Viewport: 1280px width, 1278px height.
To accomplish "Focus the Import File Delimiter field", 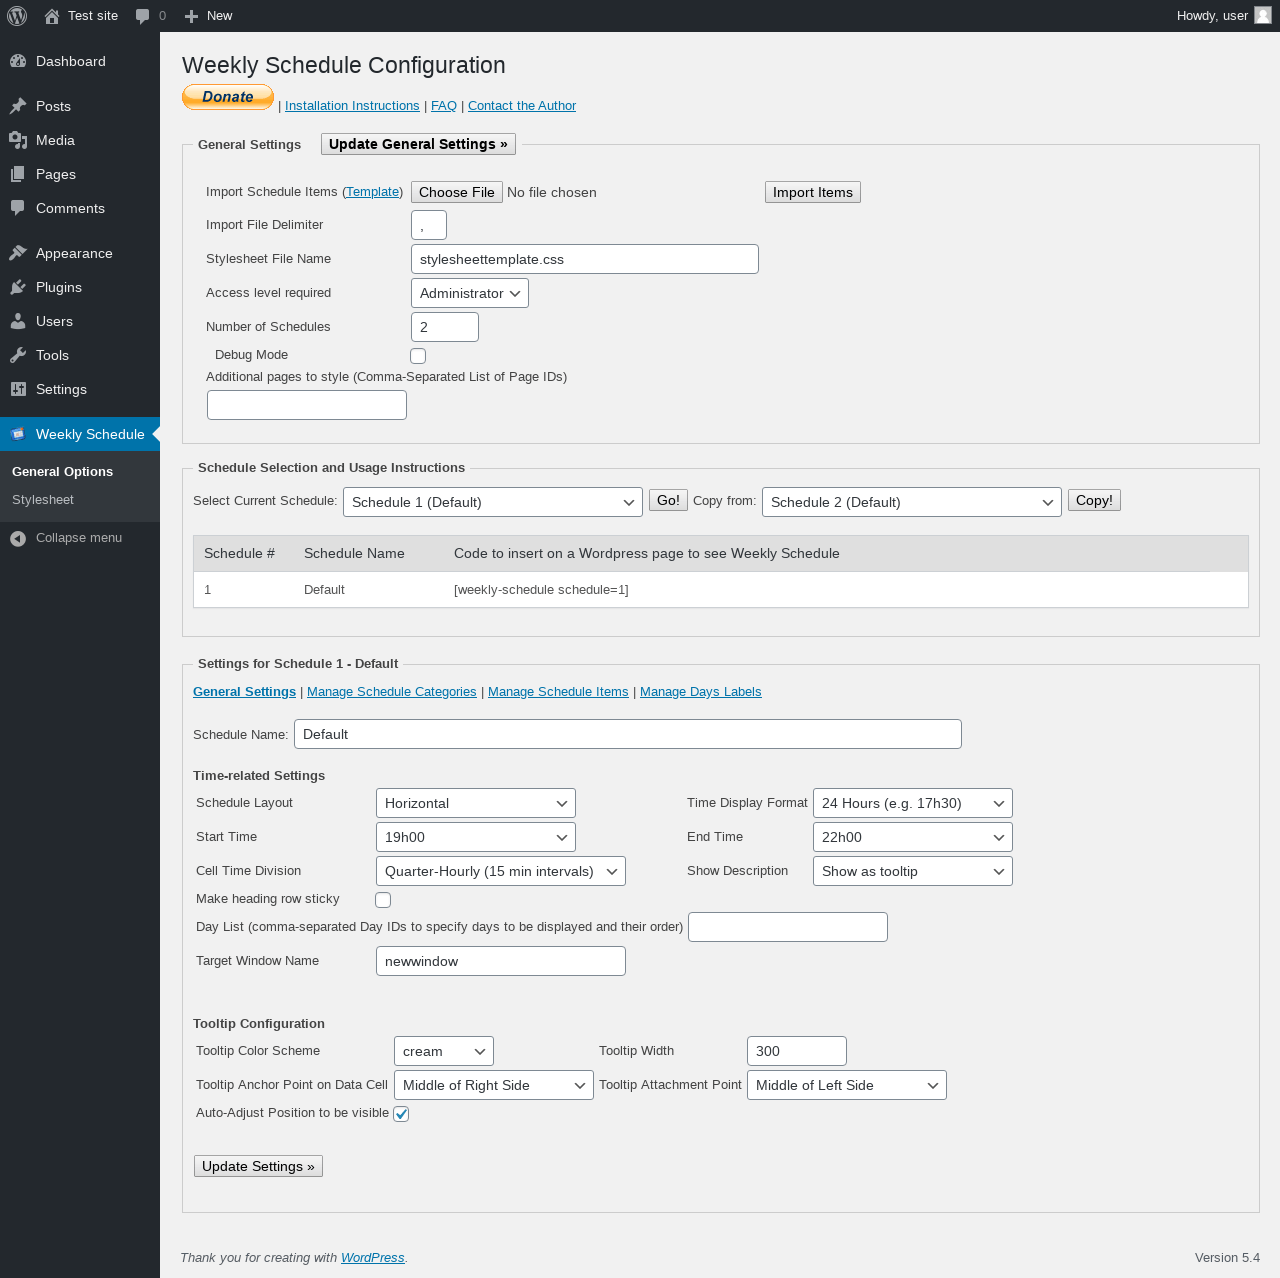I will pos(429,225).
